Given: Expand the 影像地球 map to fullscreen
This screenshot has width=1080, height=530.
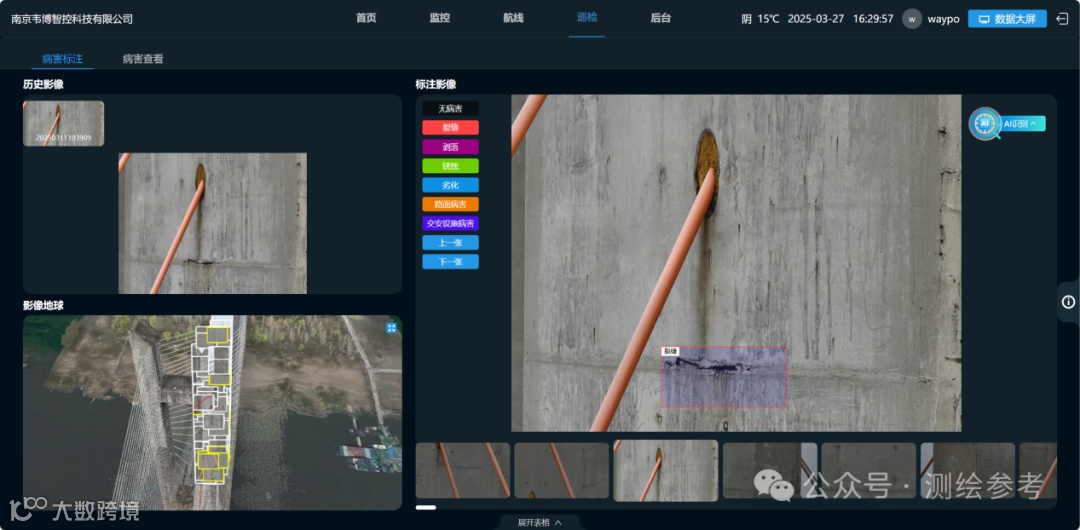Looking at the screenshot, I should [x=391, y=327].
